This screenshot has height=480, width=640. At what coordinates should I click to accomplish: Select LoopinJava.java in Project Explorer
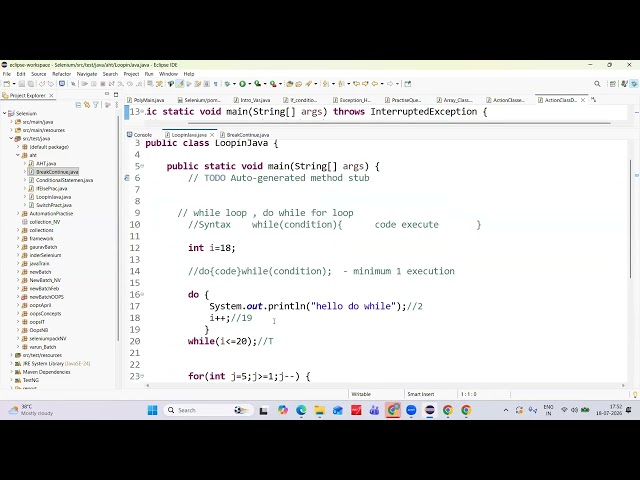53,197
